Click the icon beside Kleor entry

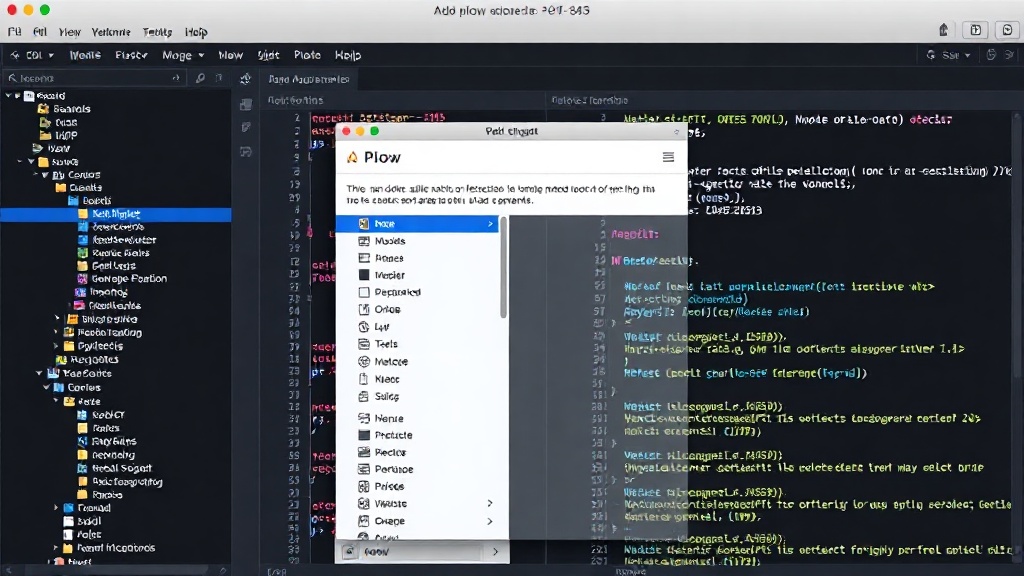(x=364, y=379)
